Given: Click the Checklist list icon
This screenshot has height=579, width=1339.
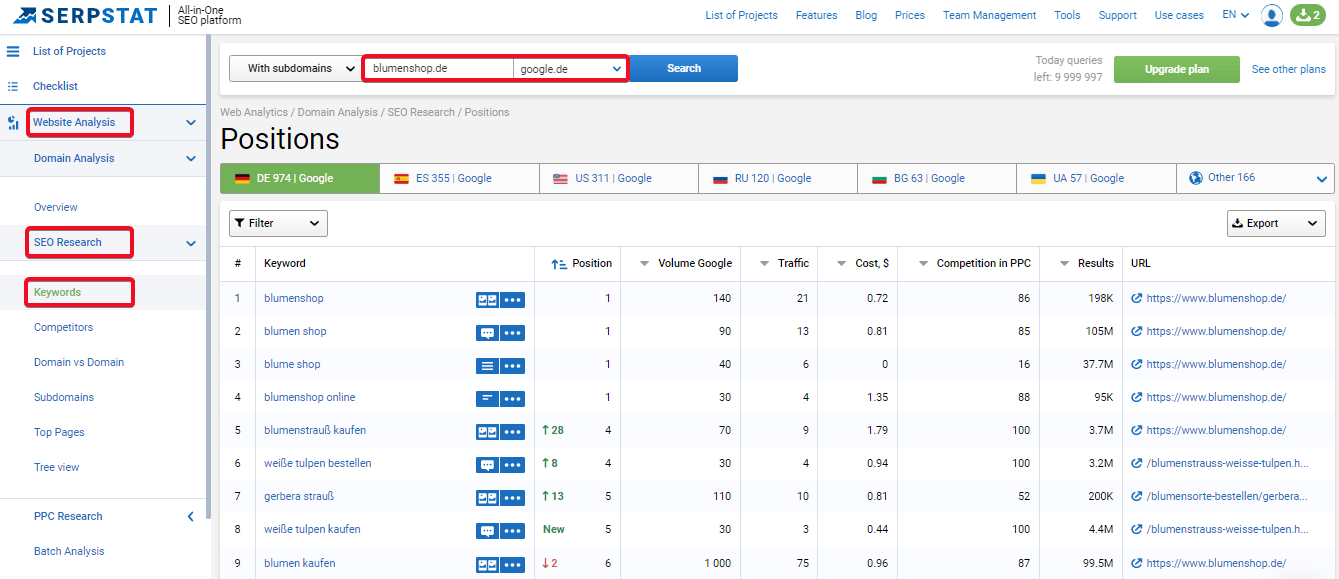Looking at the screenshot, I should click(13, 86).
